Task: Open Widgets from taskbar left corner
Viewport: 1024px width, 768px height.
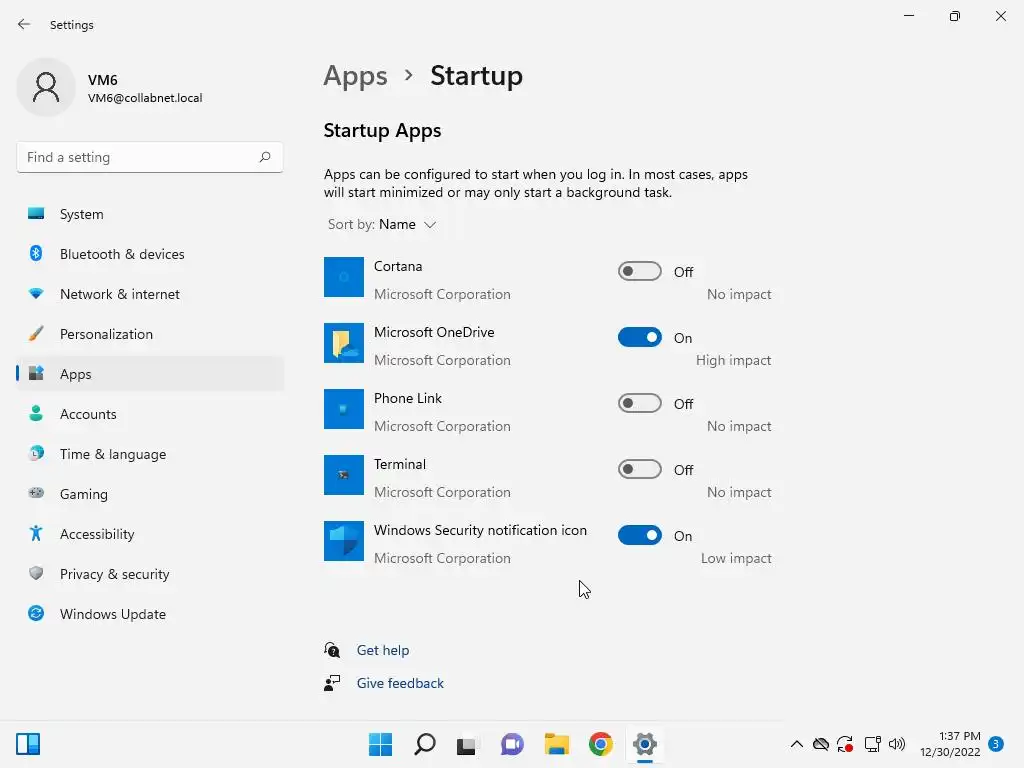Action: point(28,744)
